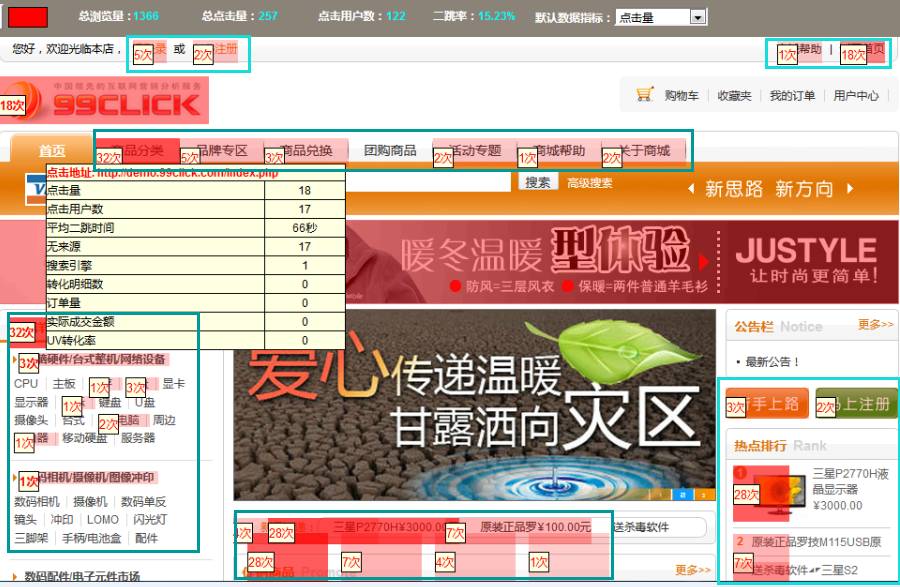900x587 pixels.
Task: Open the 购物车 link
Action: [x=681, y=96]
